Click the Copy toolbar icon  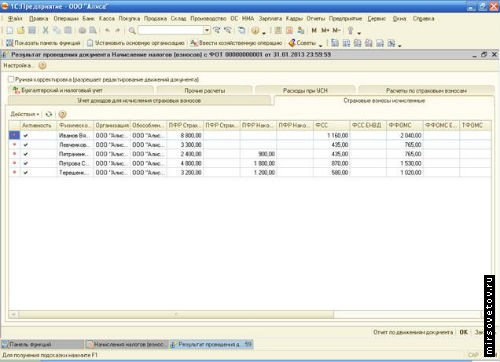[57, 30]
